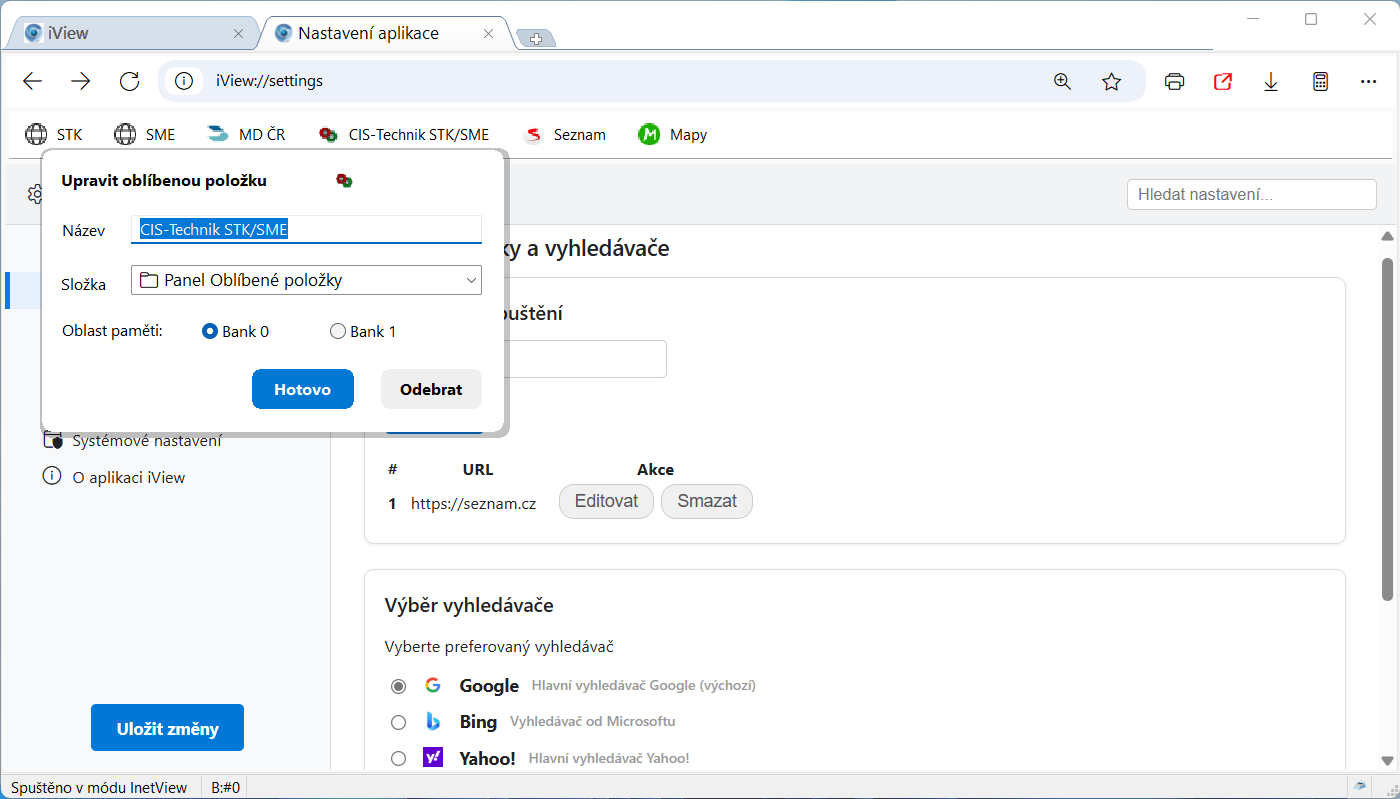Viewport: 1400px width, 799px height.
Task: Click 'Spuštěno v módu InetView' in status bar
Action: click(x=99, y=787)
